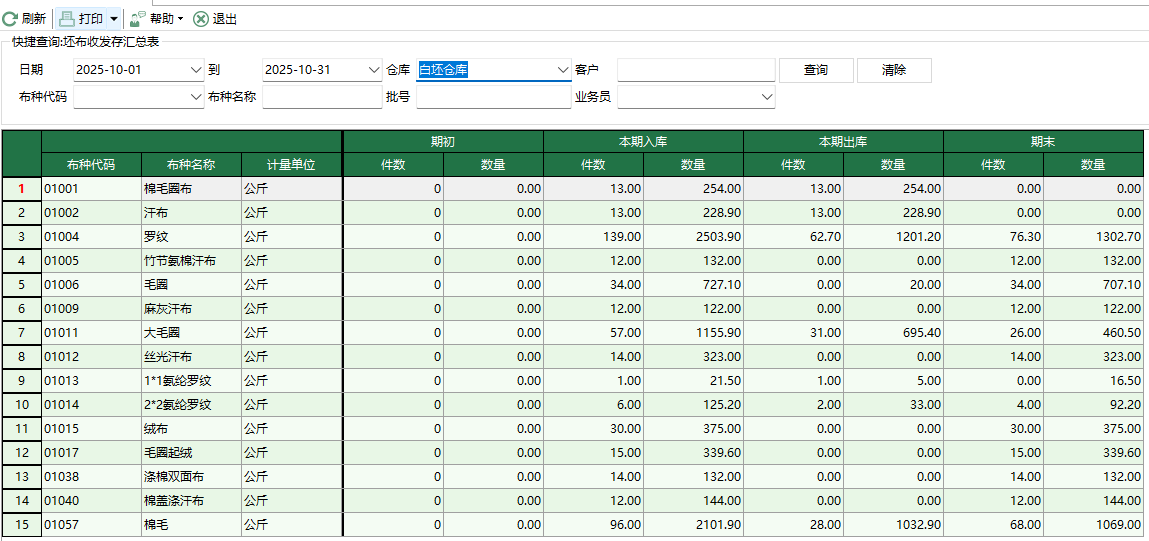This screenshot has width=1149, height=541.
Task: Click the refresh (刷新) icon
Action: pos(10,19)
